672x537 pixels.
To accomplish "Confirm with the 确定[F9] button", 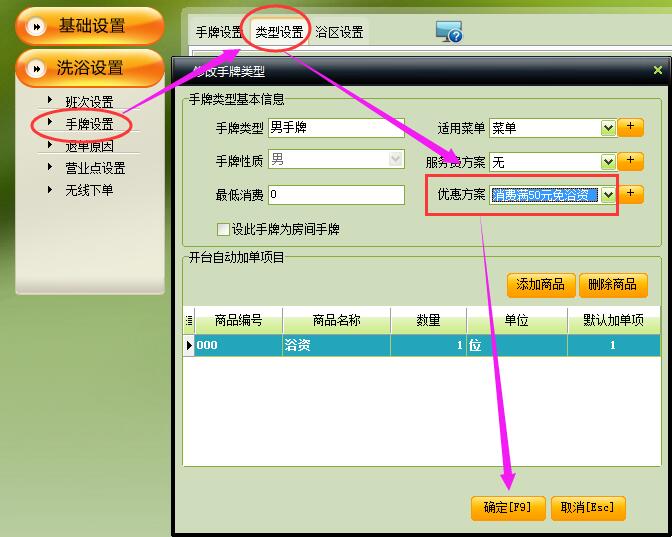I will click(507, 508).
